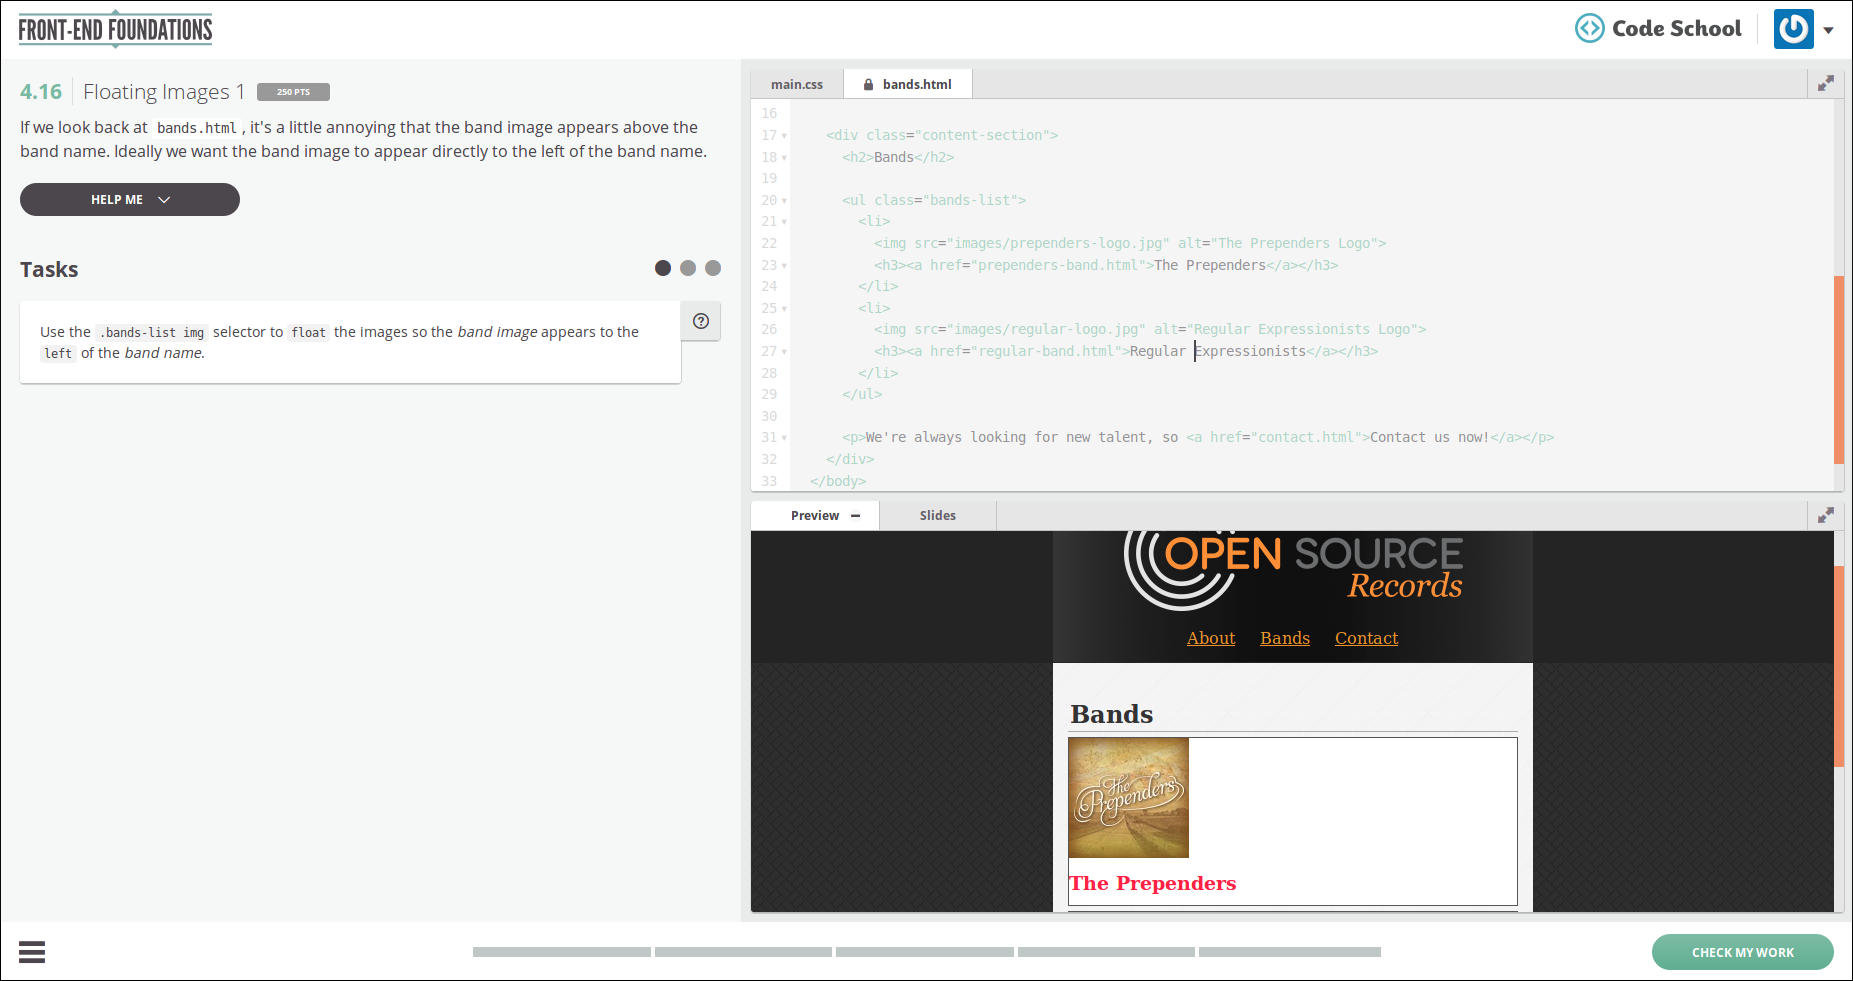Click the third progress bar segment

[925, 952]
